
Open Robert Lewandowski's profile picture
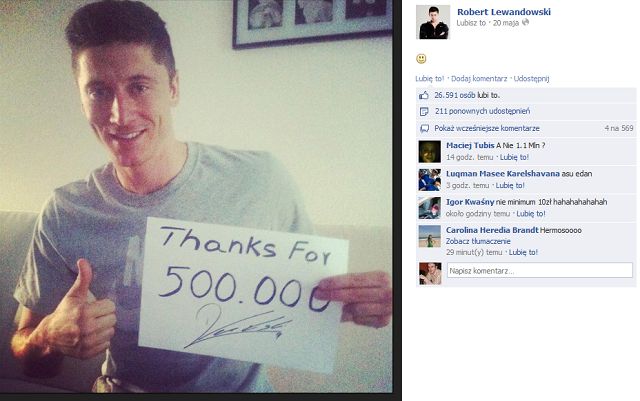coord(433,22)
